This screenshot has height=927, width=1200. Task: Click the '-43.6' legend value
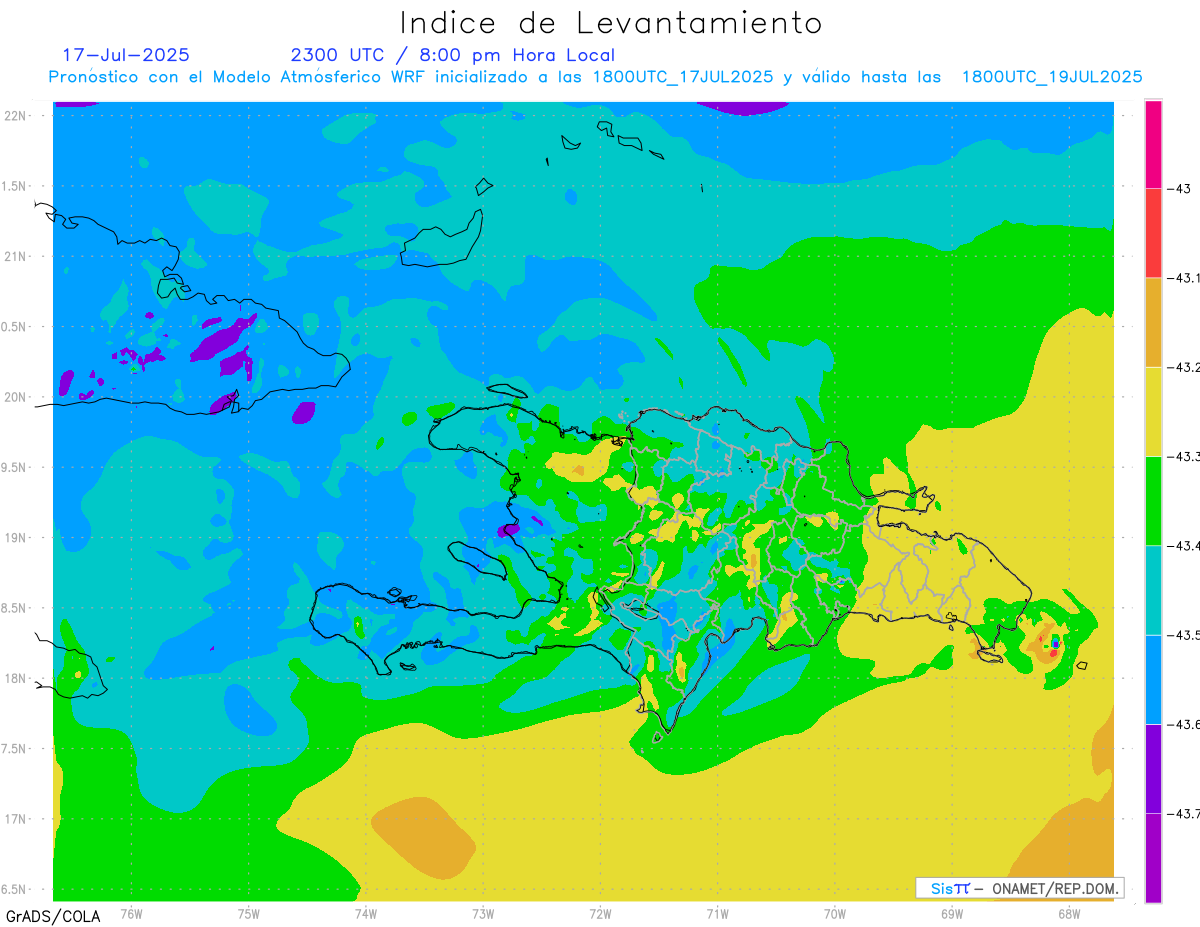point(1183,723)
